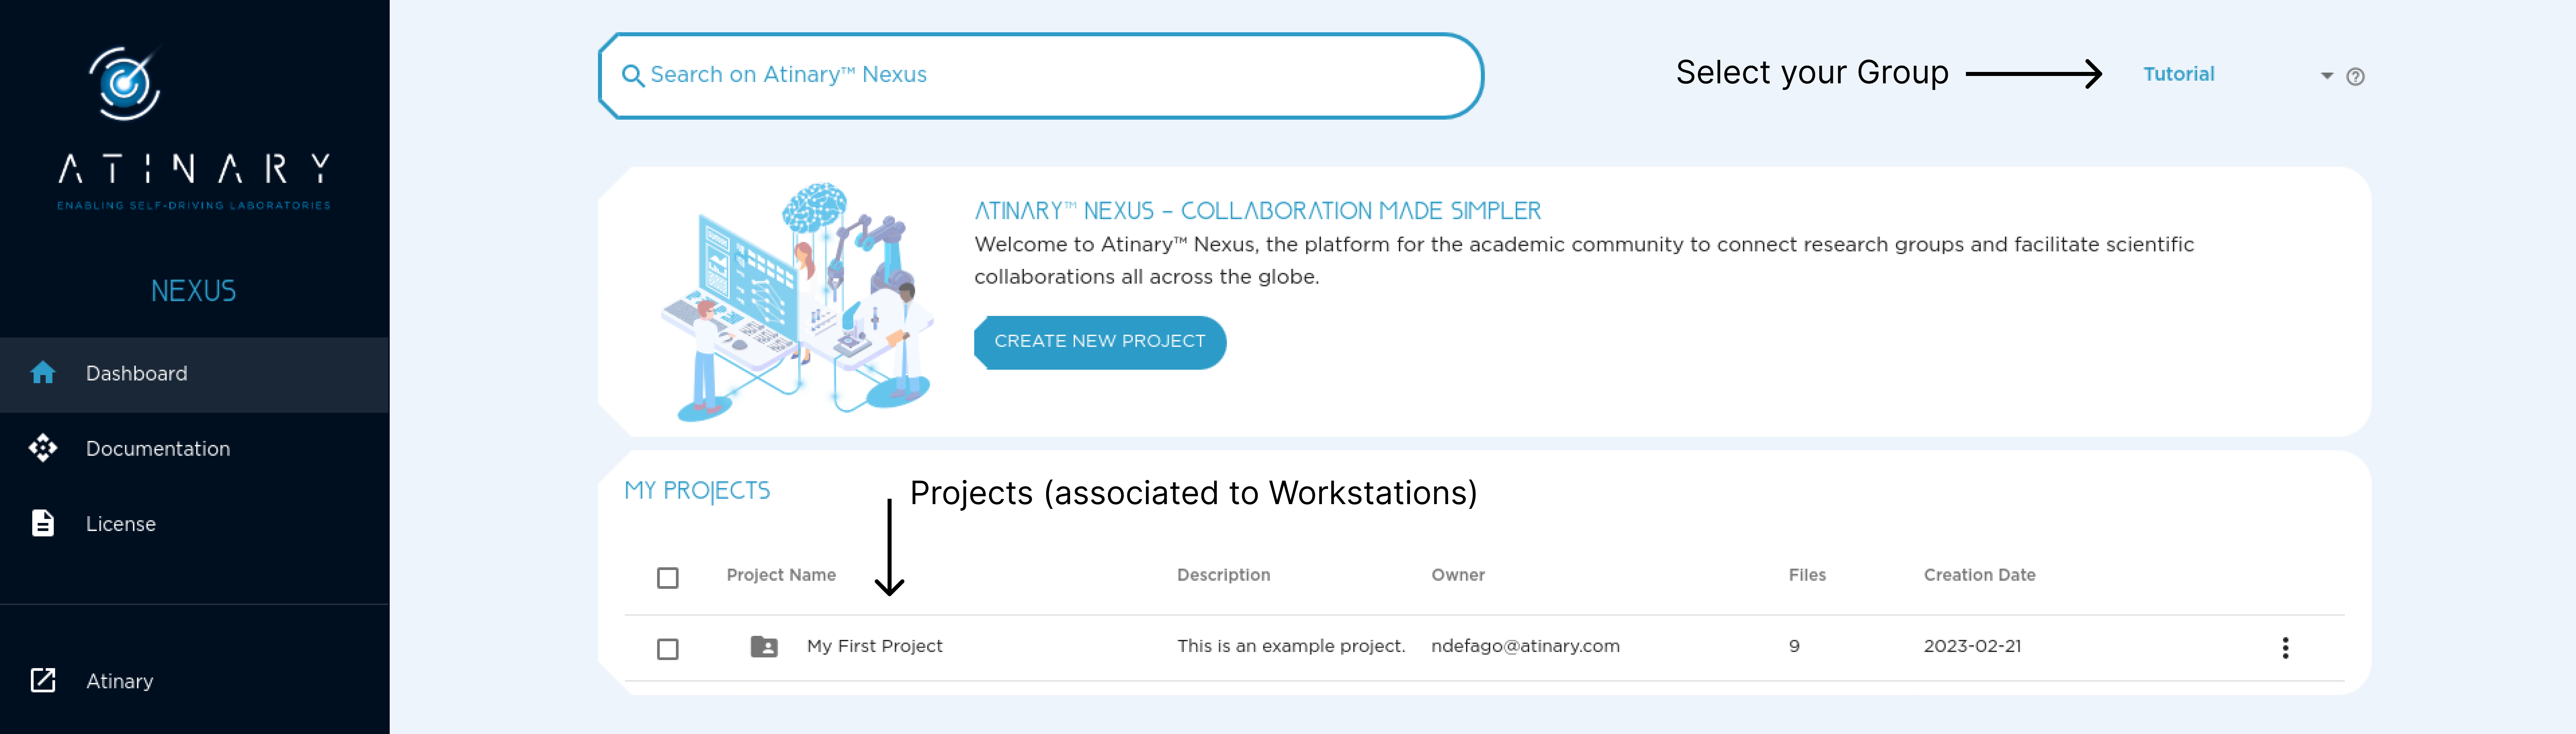Open the Documentation menu item
The image size is (2576, 734).
[x=194, y=449]
